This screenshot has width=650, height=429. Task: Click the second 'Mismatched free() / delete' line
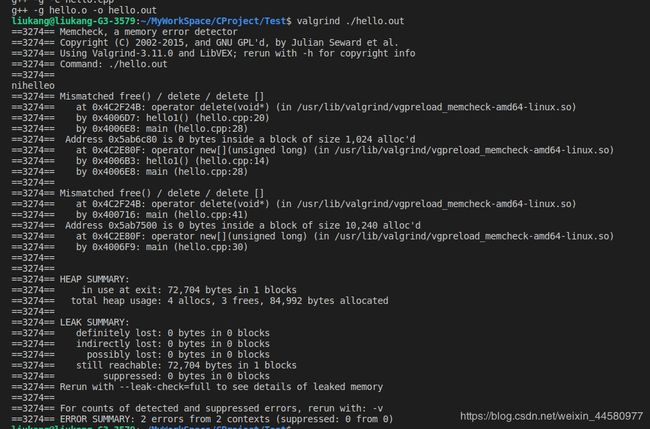(138, 193)
